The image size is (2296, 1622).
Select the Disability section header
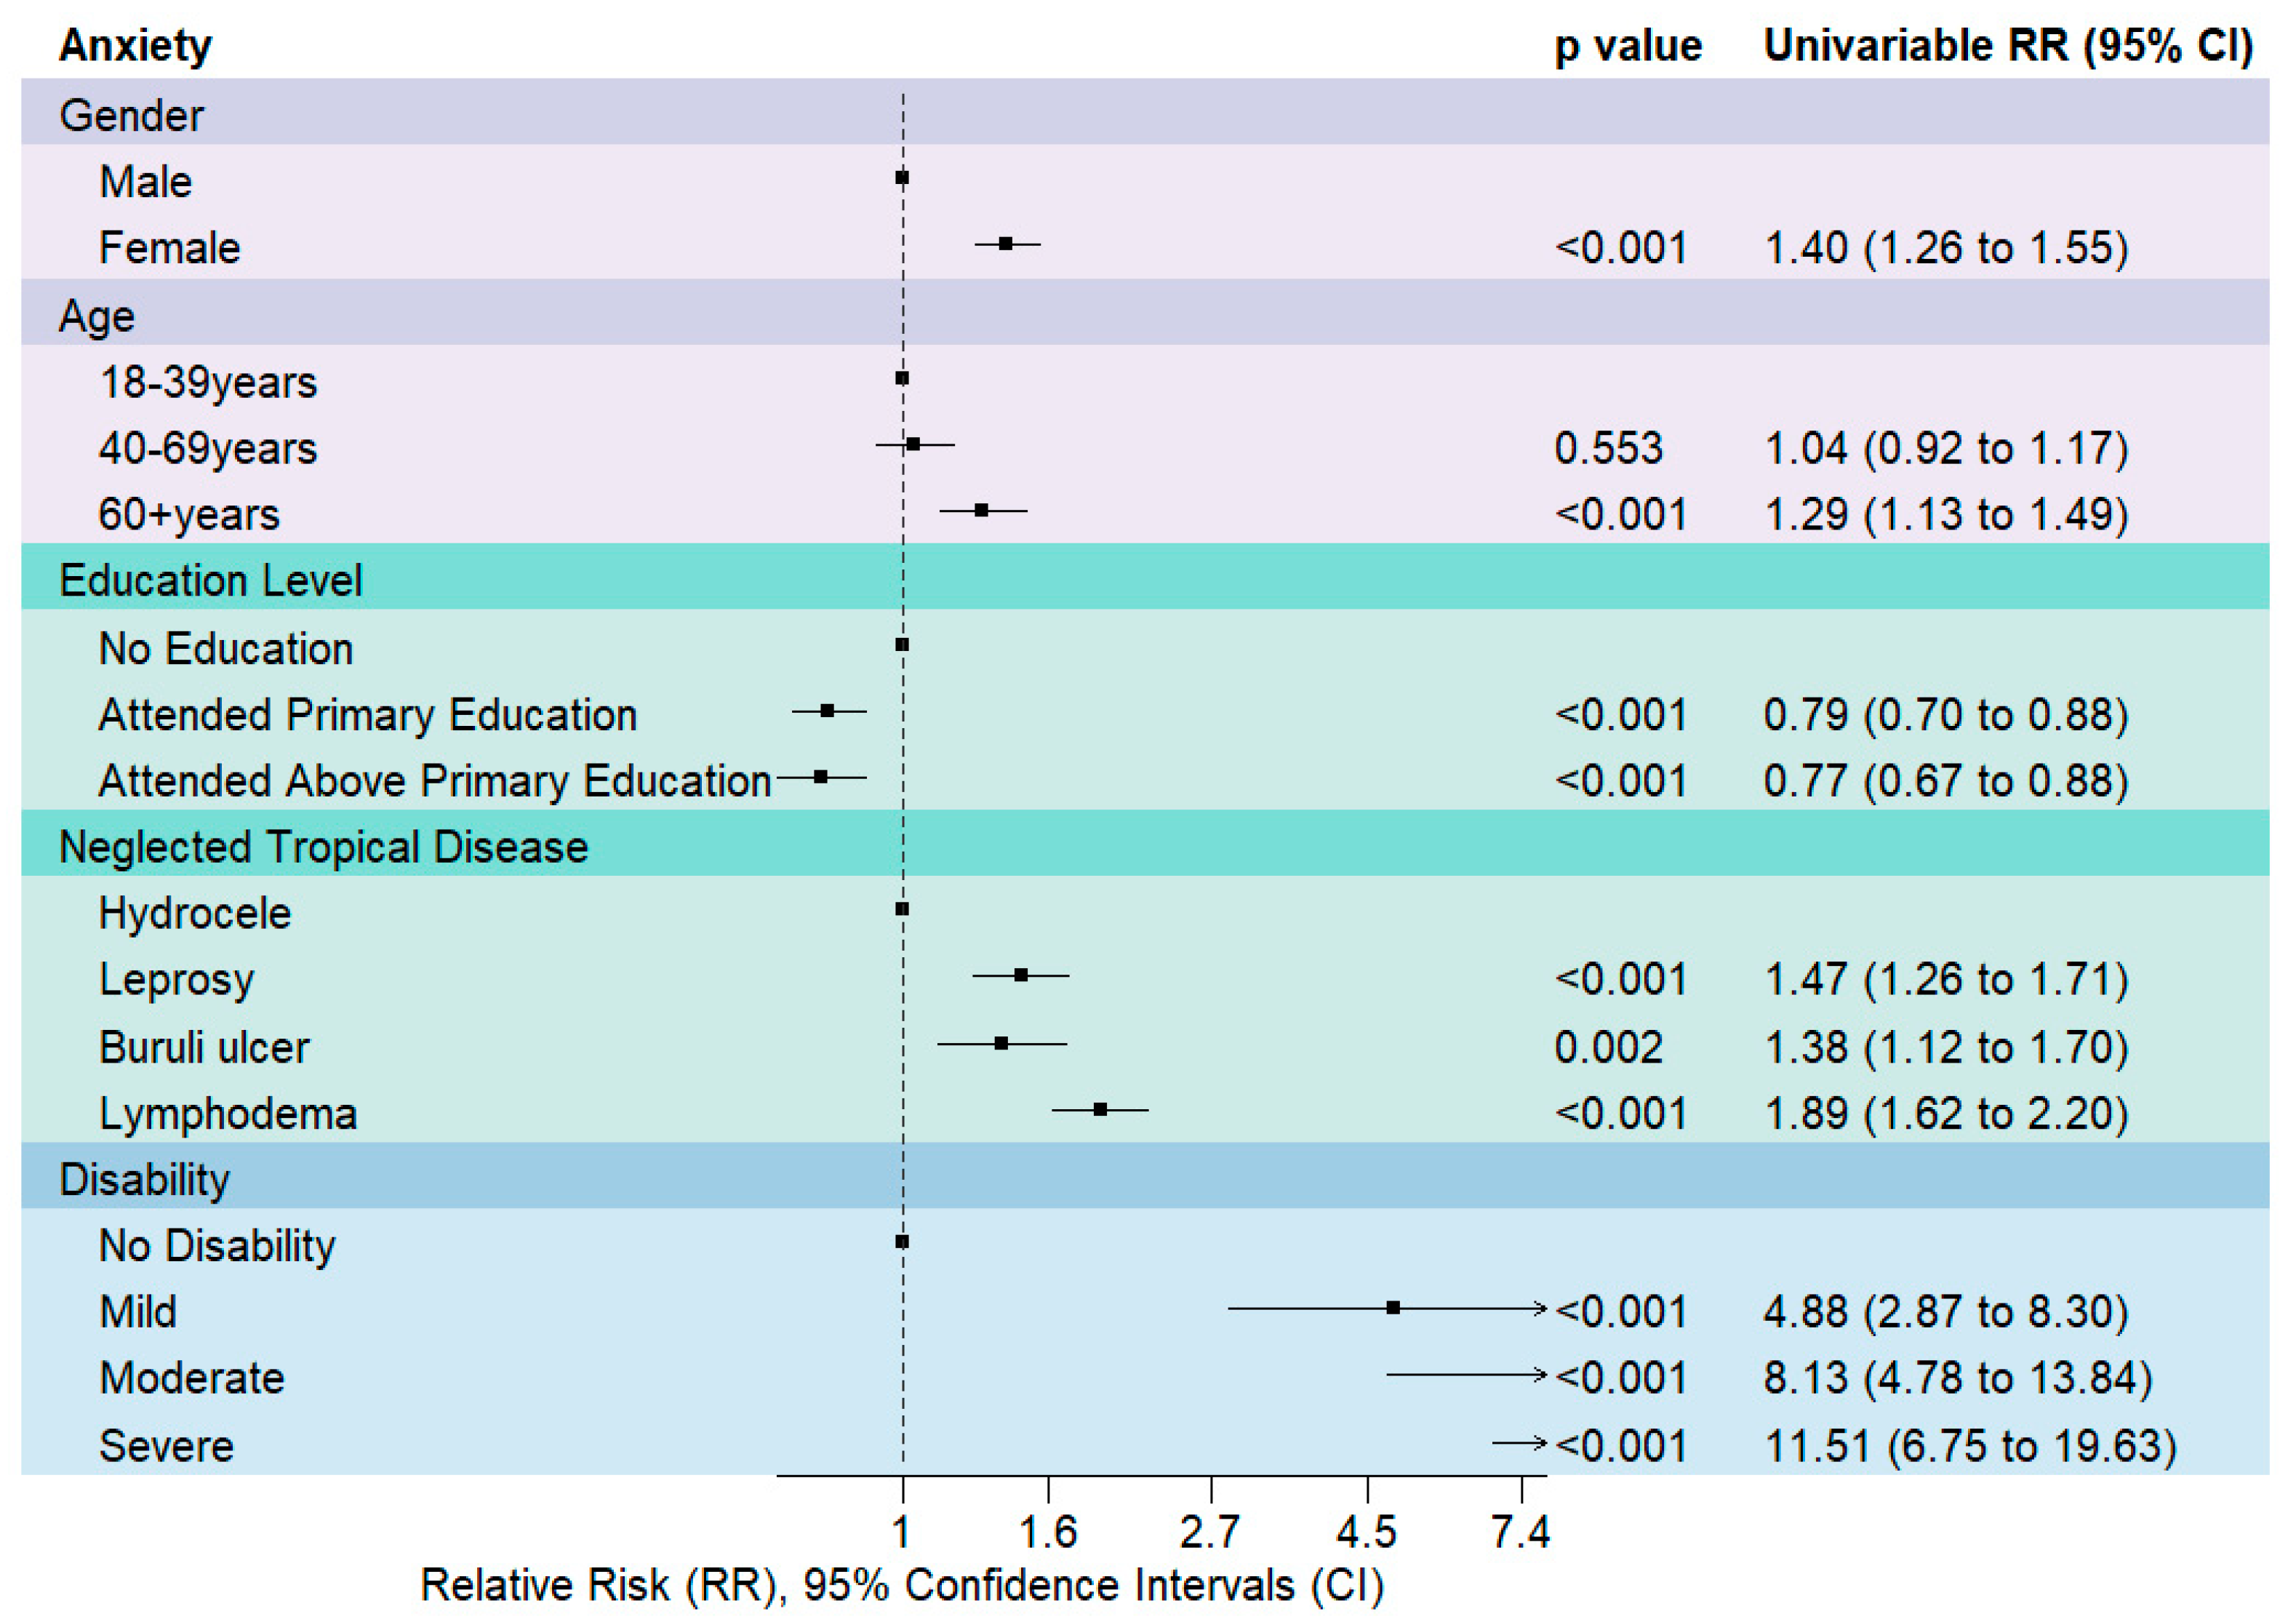(x=144, y=1179)
